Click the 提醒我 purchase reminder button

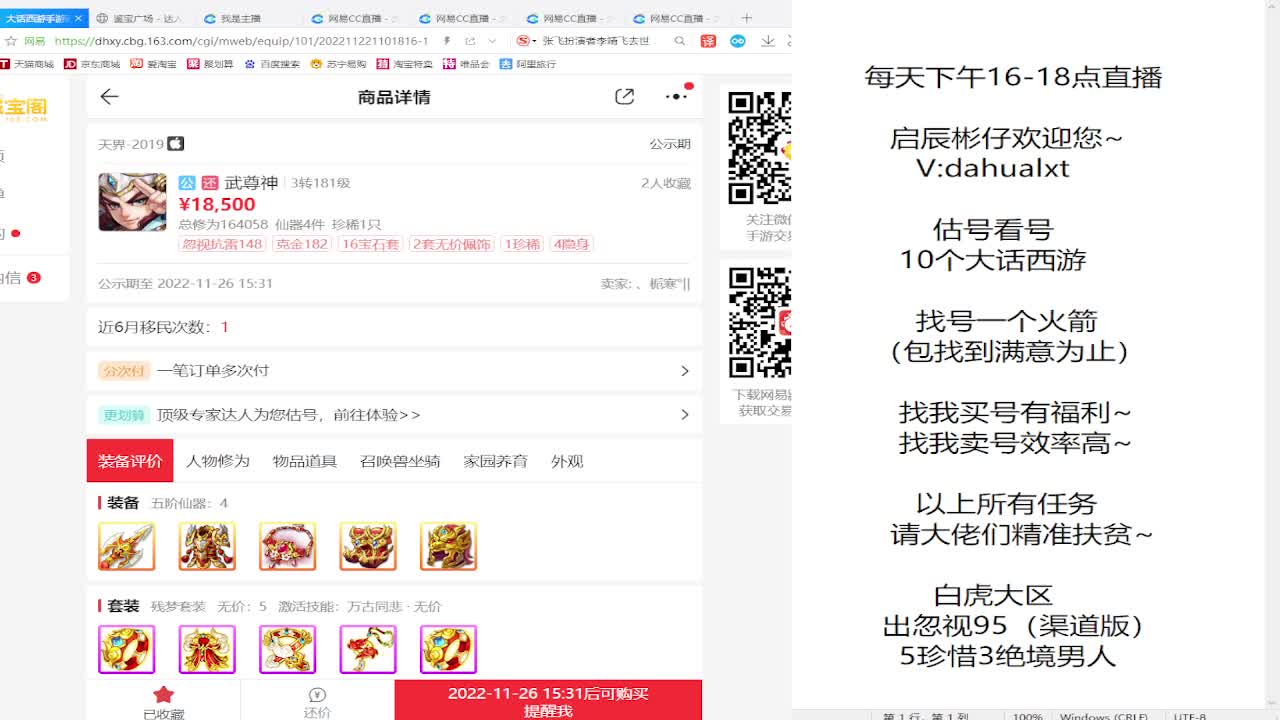(x=548, y=701)
